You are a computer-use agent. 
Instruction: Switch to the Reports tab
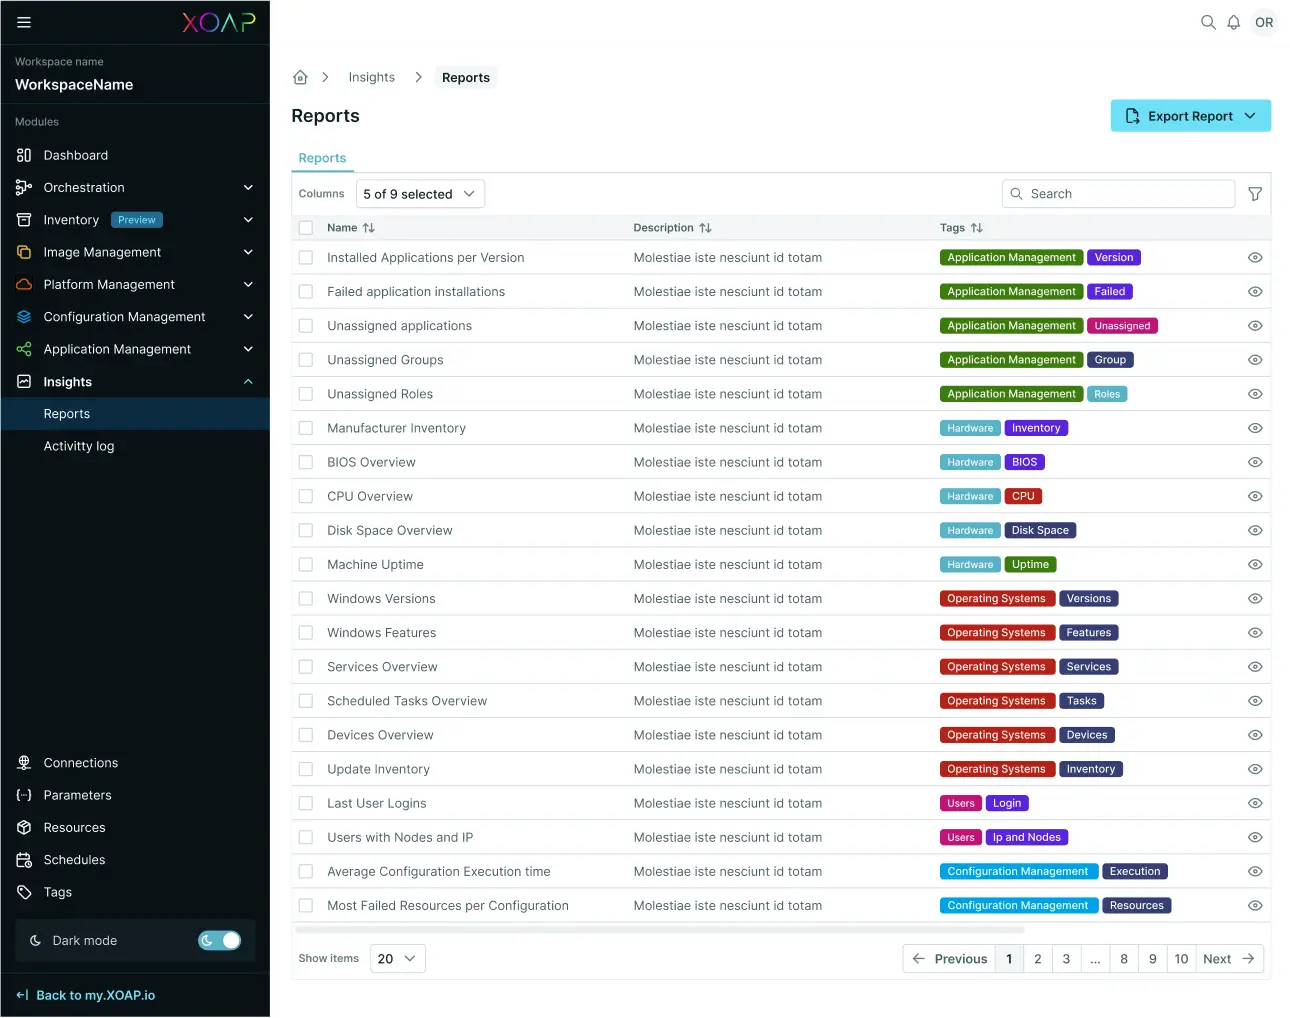click(x=322, y=158)
